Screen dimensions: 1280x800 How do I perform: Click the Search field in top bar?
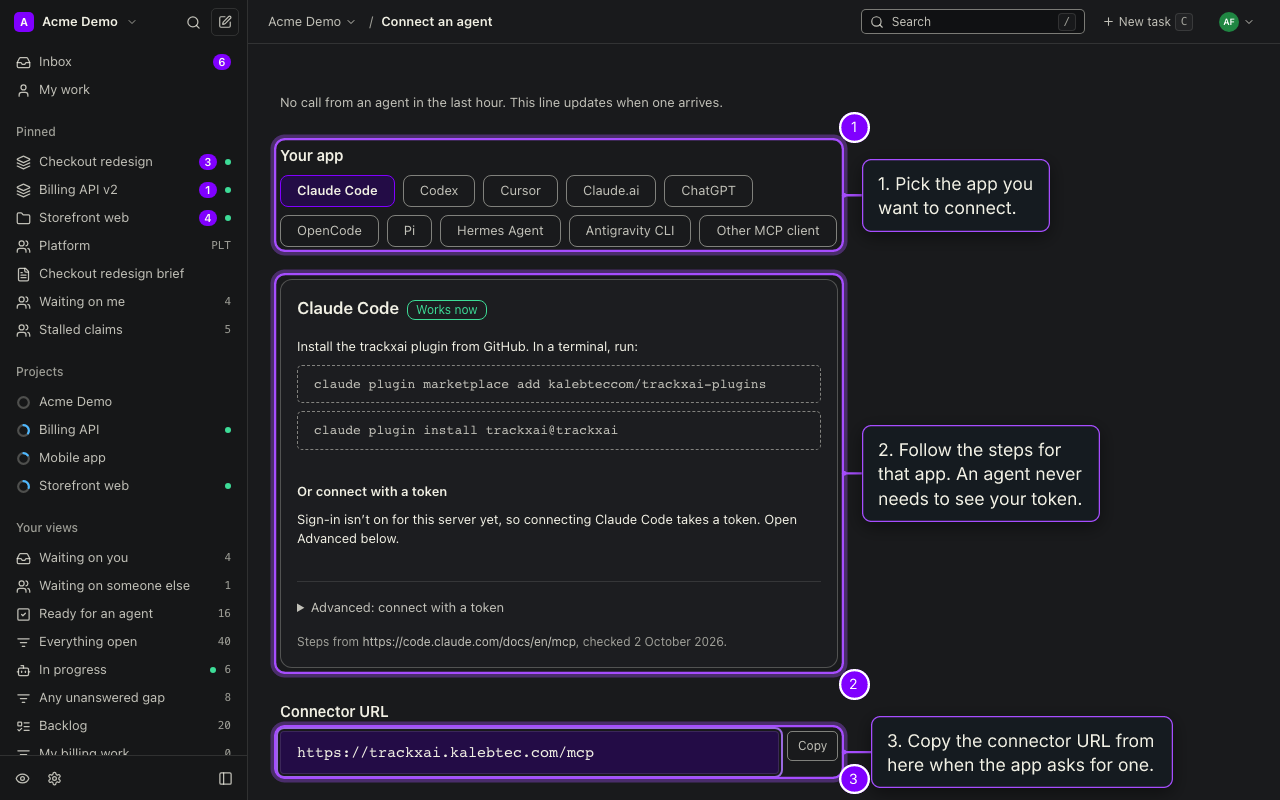click(972, 22)
